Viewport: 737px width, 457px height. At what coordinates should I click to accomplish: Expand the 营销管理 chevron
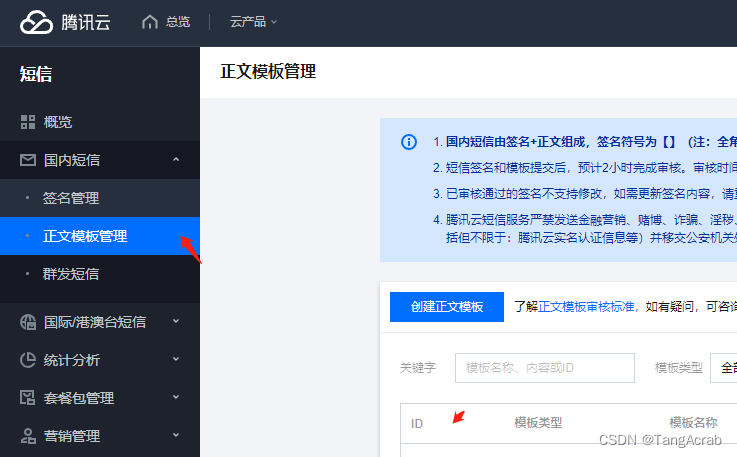click(176, 435)
